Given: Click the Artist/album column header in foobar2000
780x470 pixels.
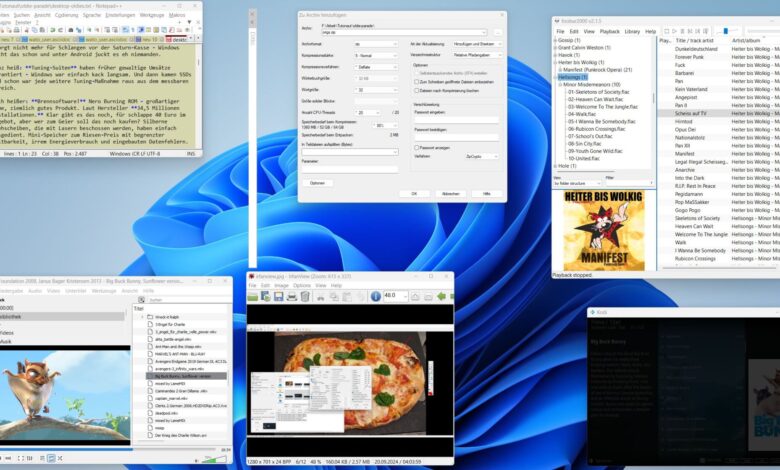Looking at the screenshot, I should click(746, 41).
